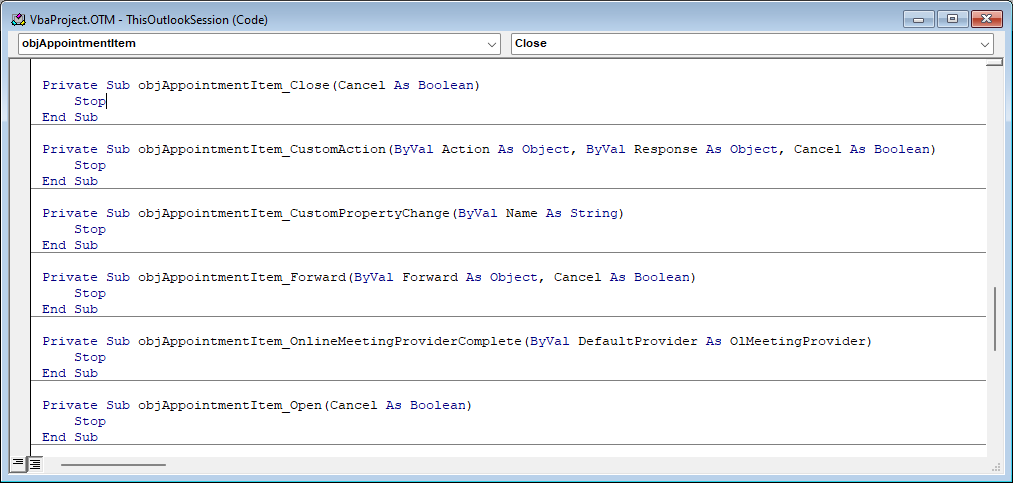Click the Response parameter in CustomAction

[665, 149]
